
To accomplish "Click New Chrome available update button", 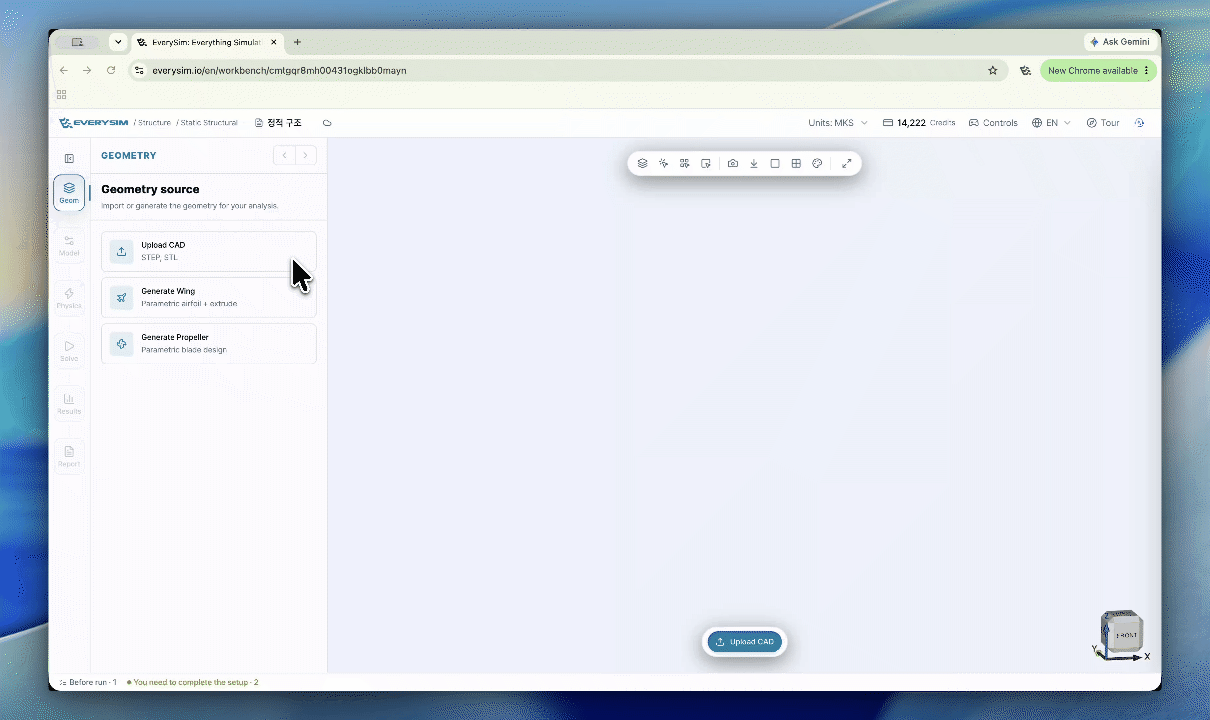I will tap(1099, 71).
